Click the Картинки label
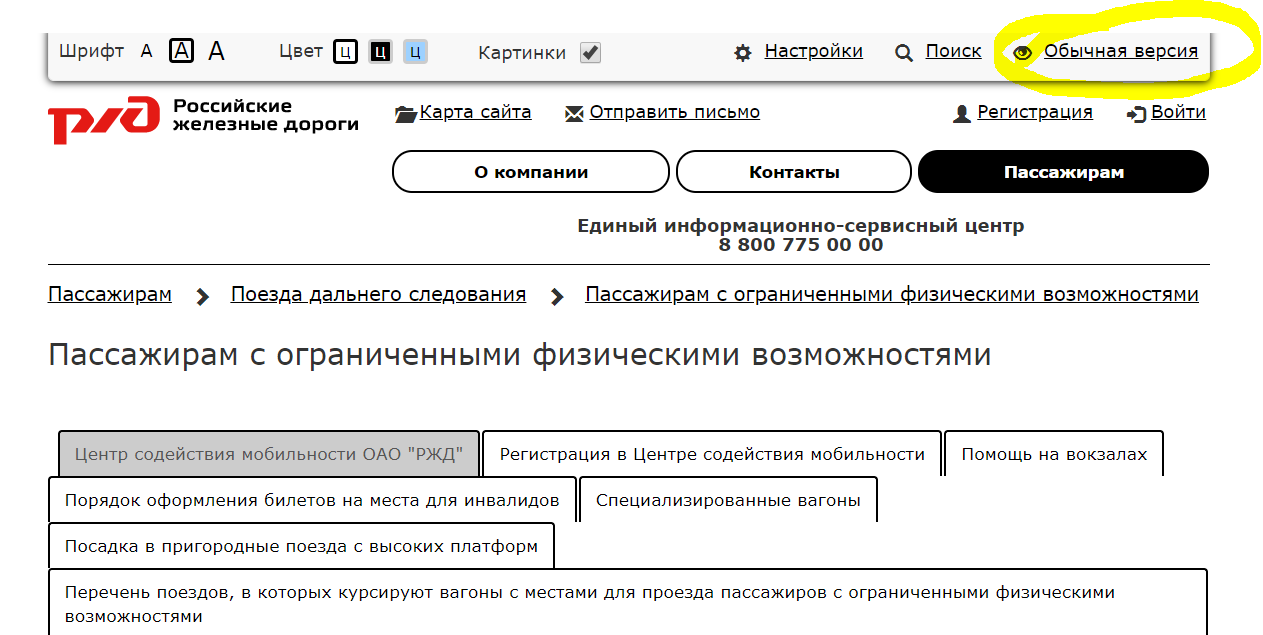The image size is (1263, 635). [x=522, y=53]
